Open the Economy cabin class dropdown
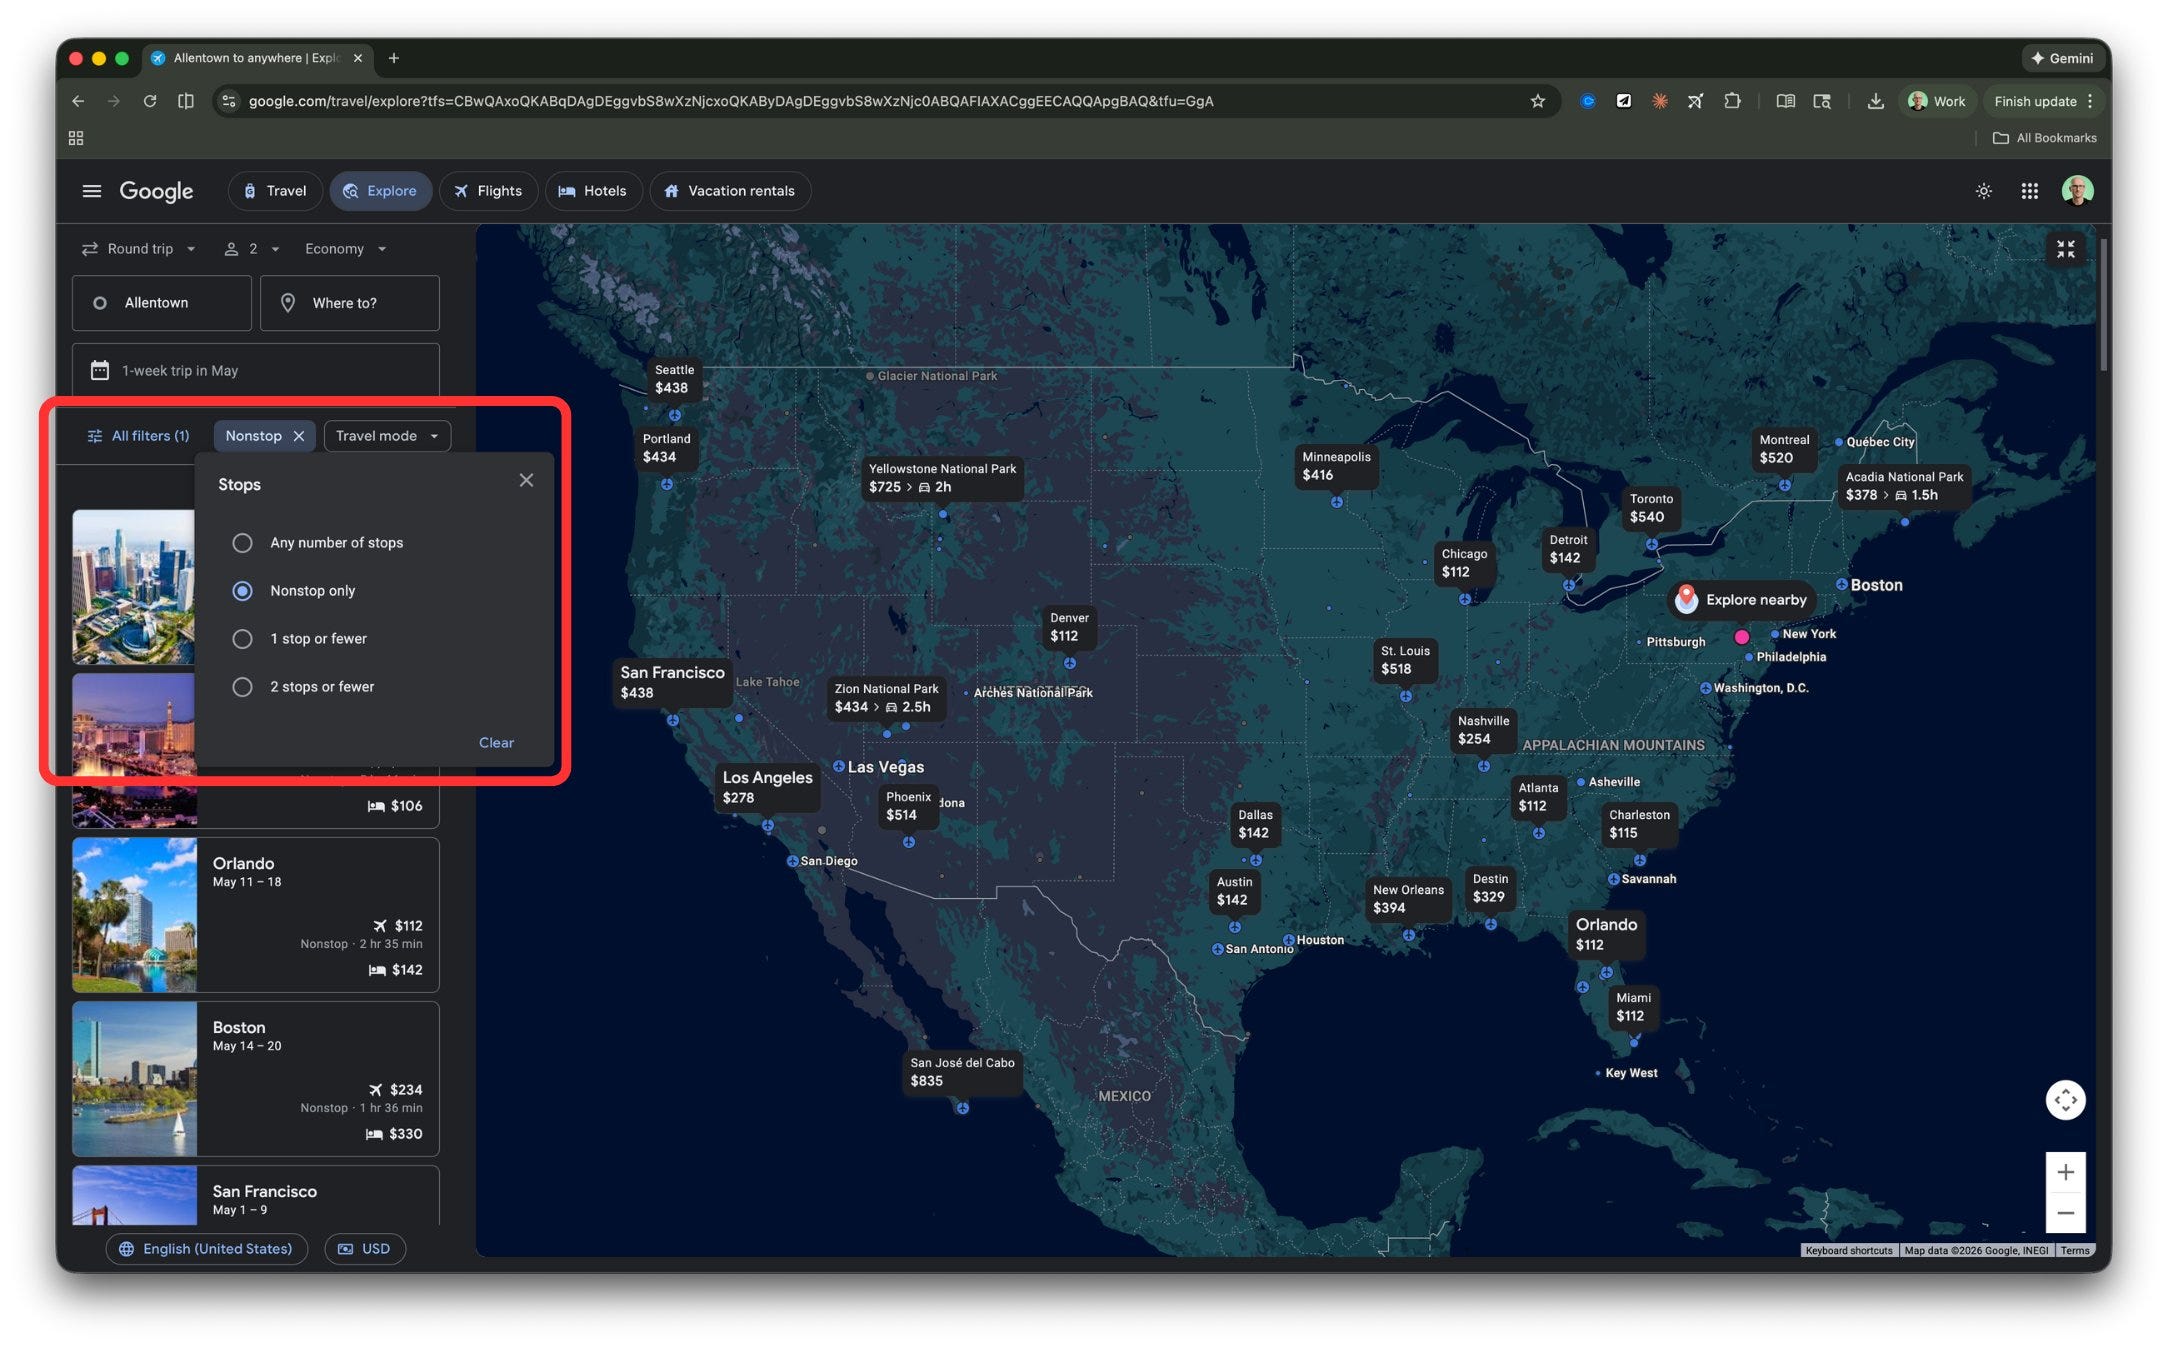The image size is (2168, 1347). 345,249
